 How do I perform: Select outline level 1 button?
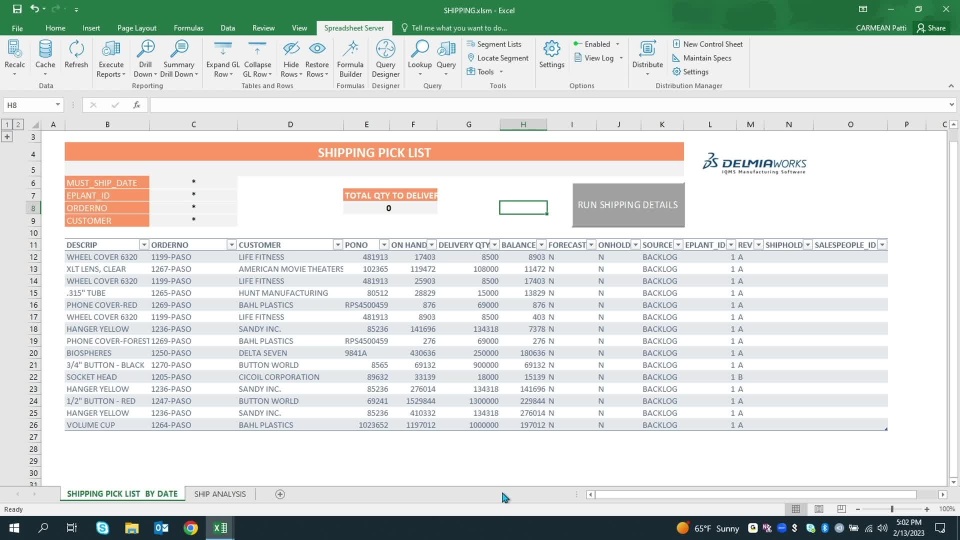[x=7, y=124]
